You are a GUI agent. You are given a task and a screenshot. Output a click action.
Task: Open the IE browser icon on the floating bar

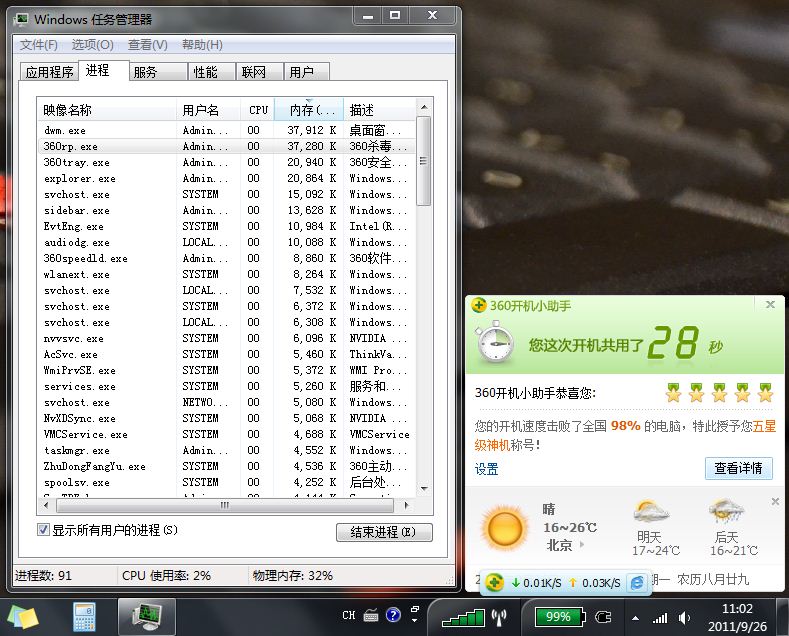pos(636,583)
